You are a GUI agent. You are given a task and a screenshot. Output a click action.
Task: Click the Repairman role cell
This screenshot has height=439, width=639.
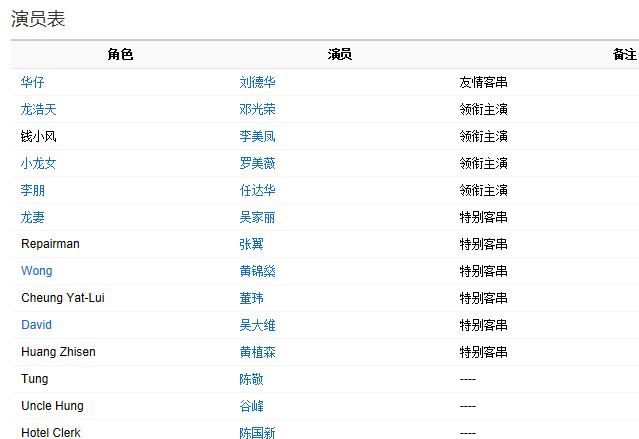tap(50, 244)
